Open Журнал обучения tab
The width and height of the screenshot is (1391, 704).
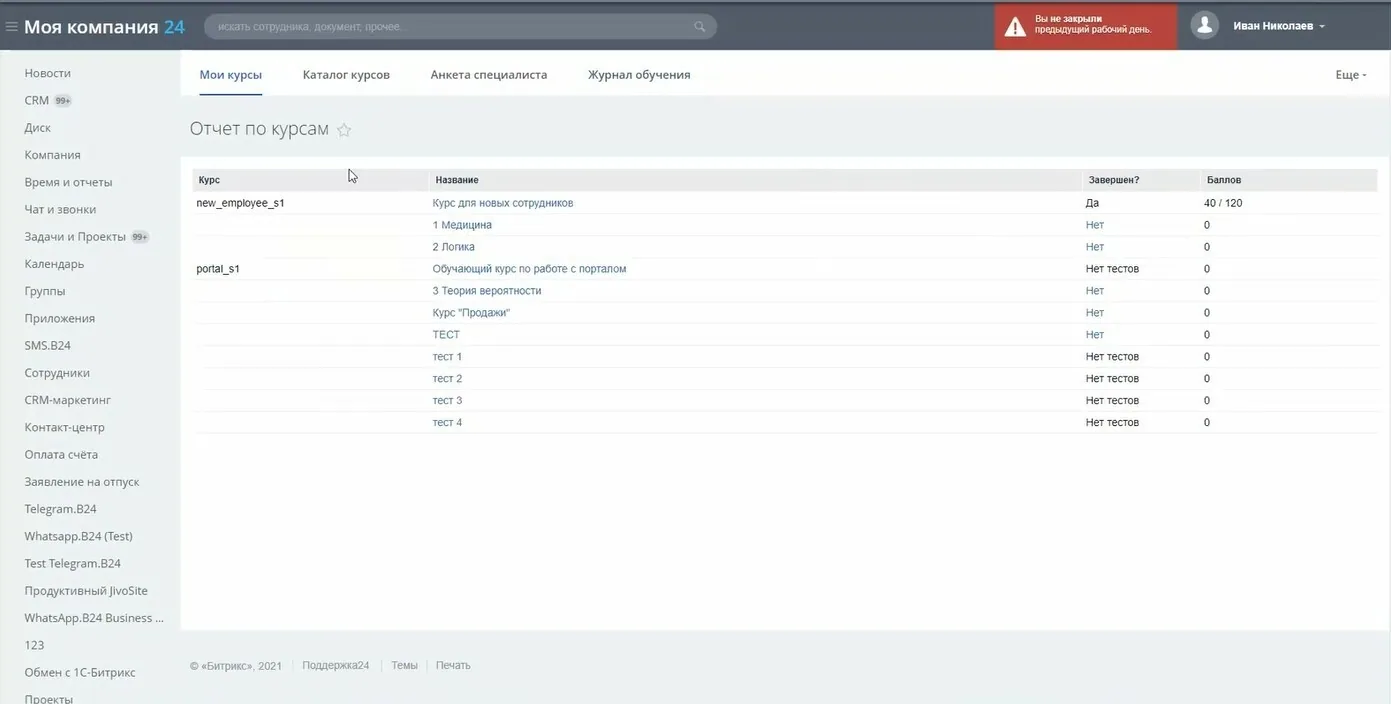[639, 75]
